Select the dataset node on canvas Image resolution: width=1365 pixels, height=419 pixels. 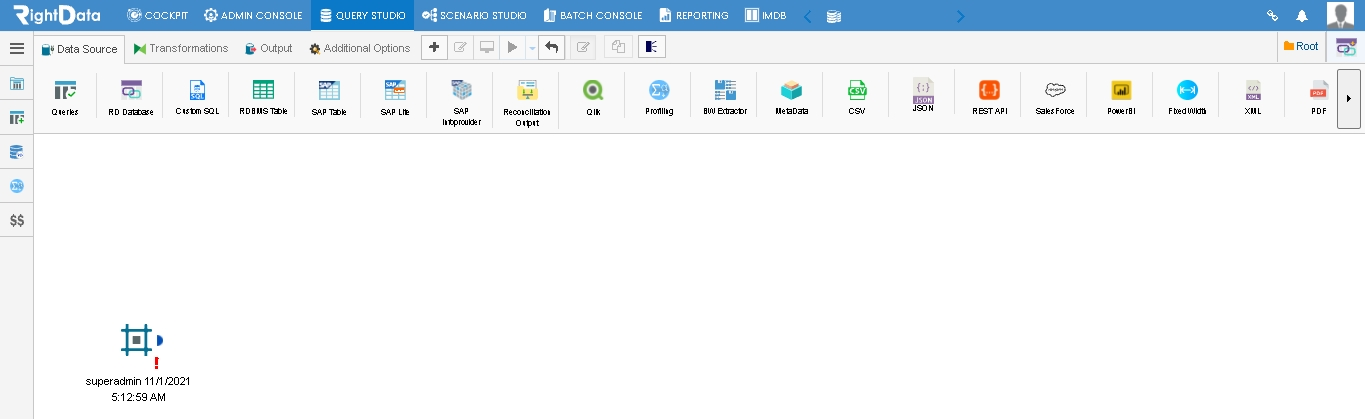tap(136, 340)
